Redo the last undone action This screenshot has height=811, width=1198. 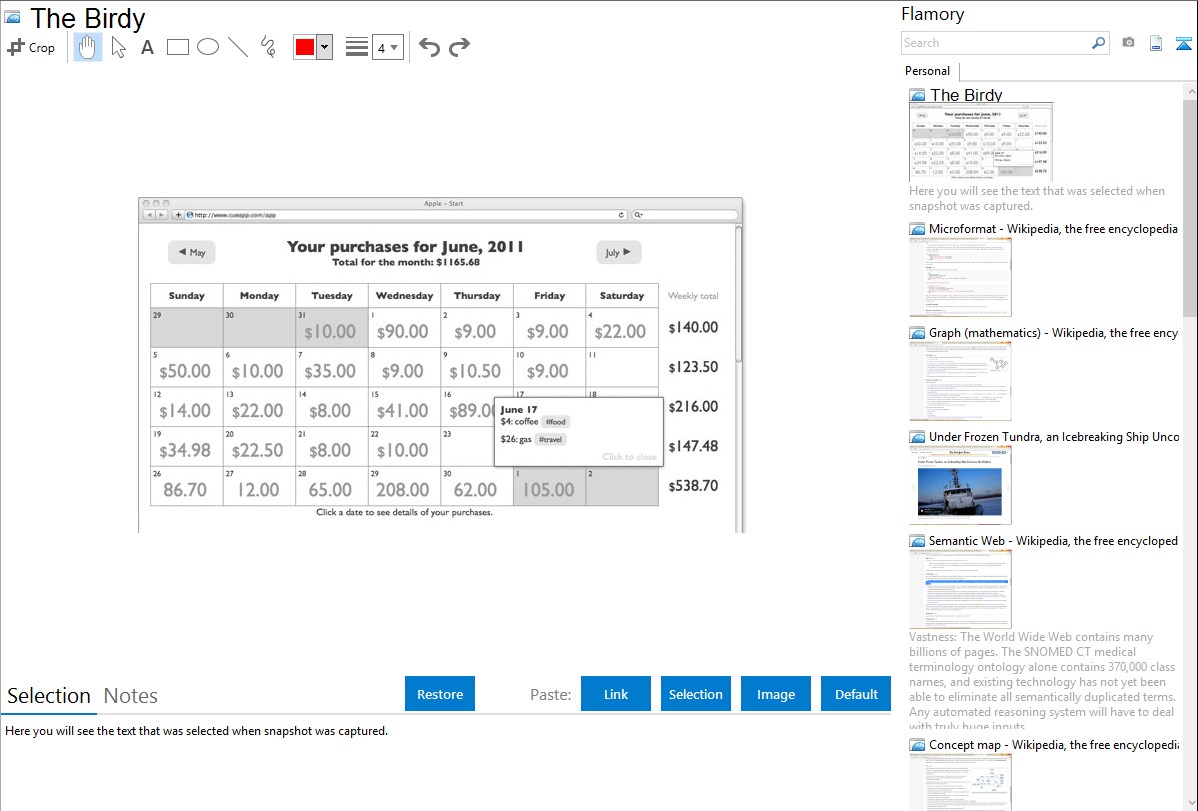click(x=460, y=47)
